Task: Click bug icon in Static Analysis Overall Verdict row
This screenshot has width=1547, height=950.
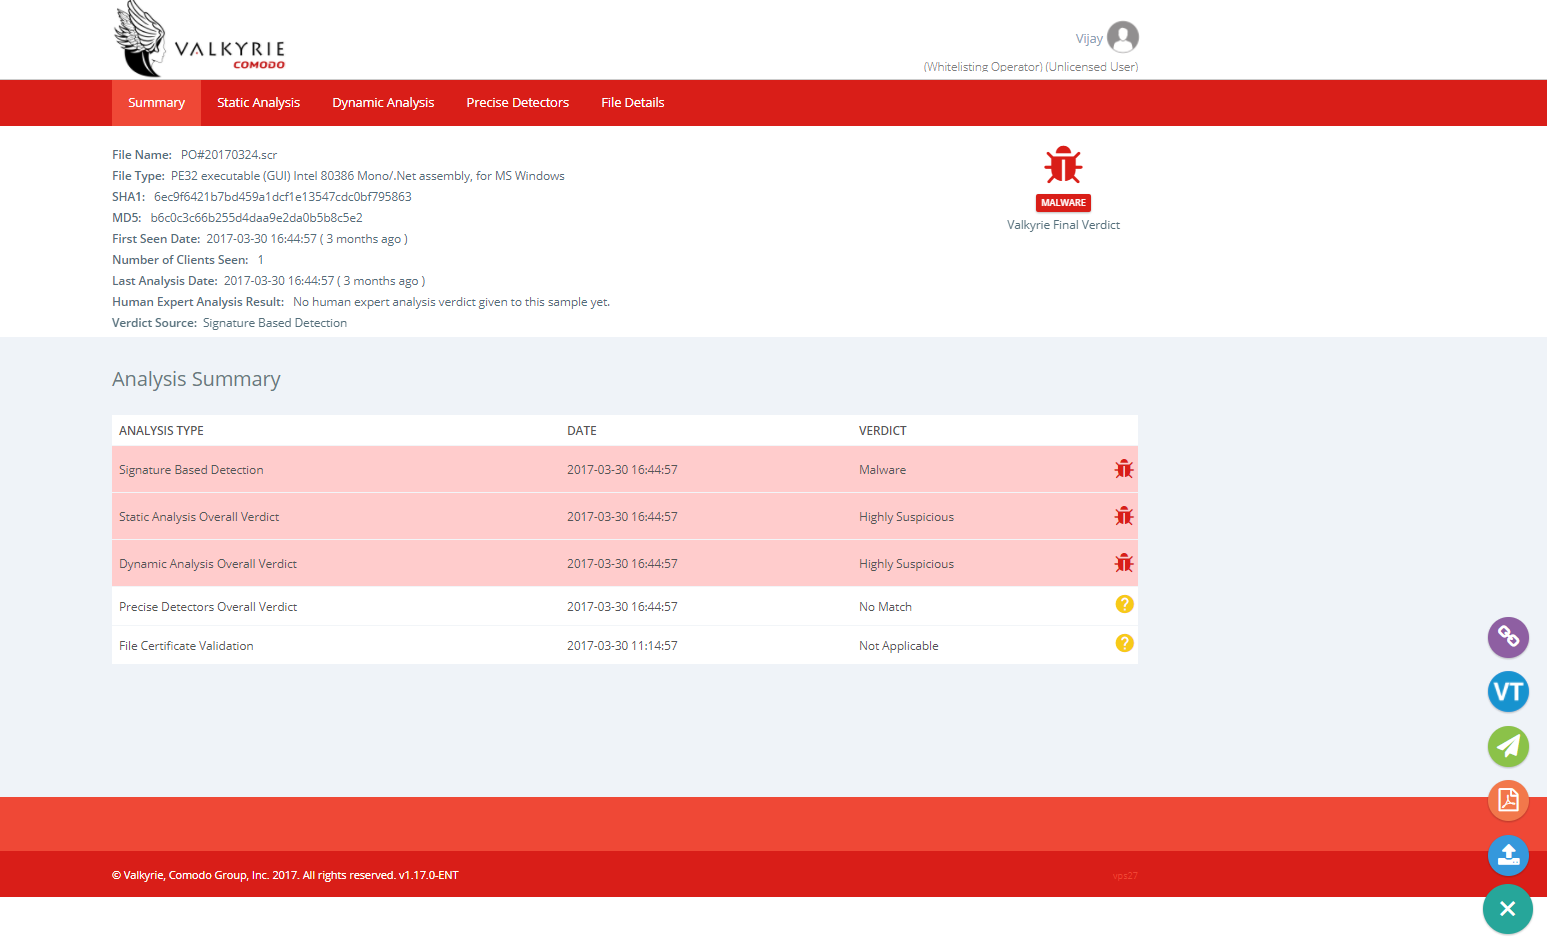Action: 1124,516
